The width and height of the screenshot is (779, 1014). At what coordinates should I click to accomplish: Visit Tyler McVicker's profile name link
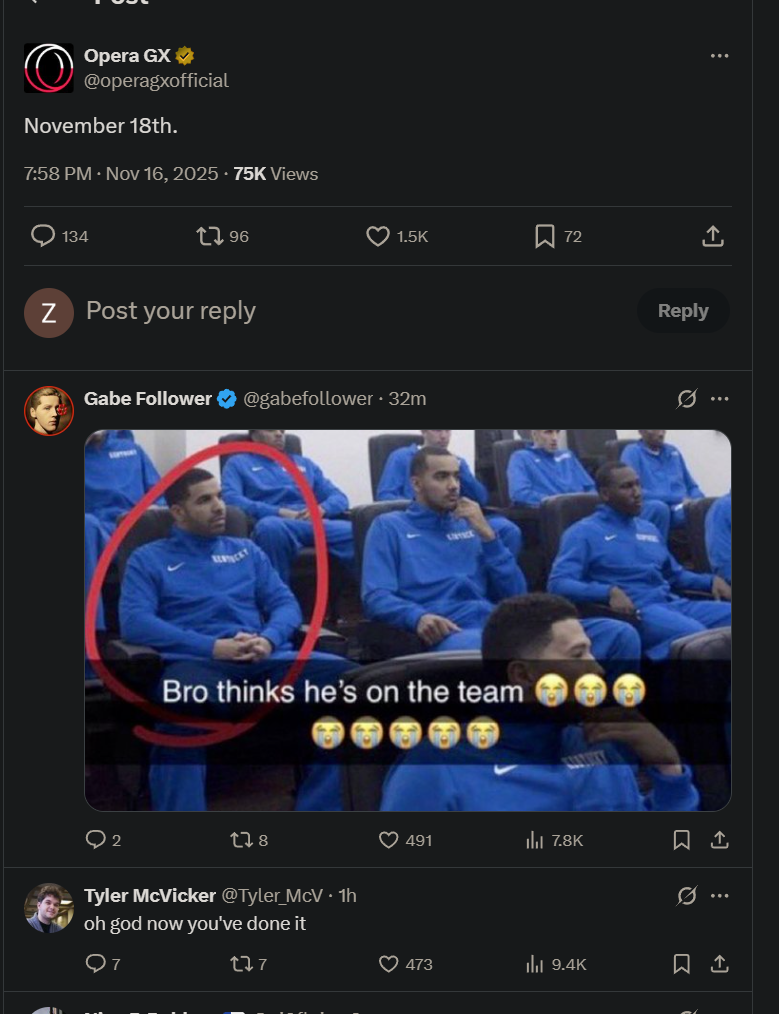tap(149, 896)
